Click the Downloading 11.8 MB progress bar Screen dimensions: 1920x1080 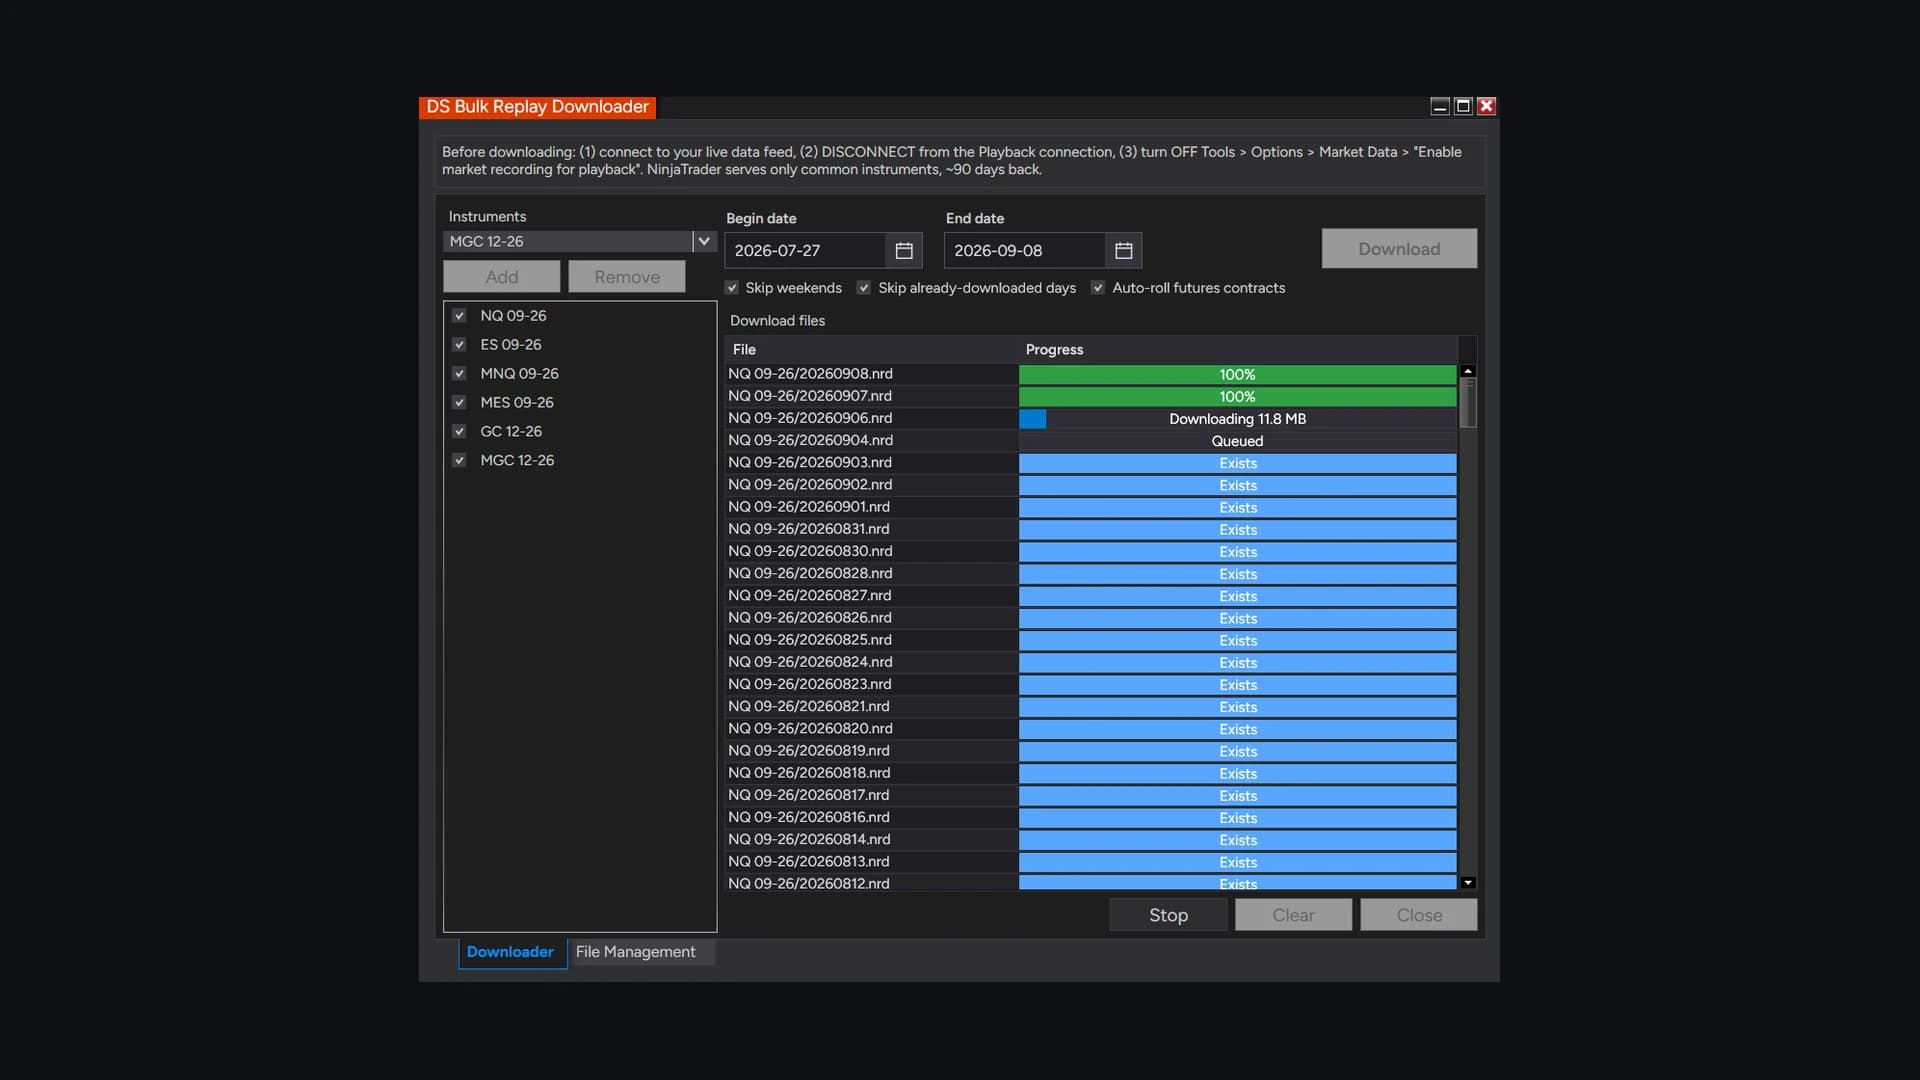[1238, 419]
